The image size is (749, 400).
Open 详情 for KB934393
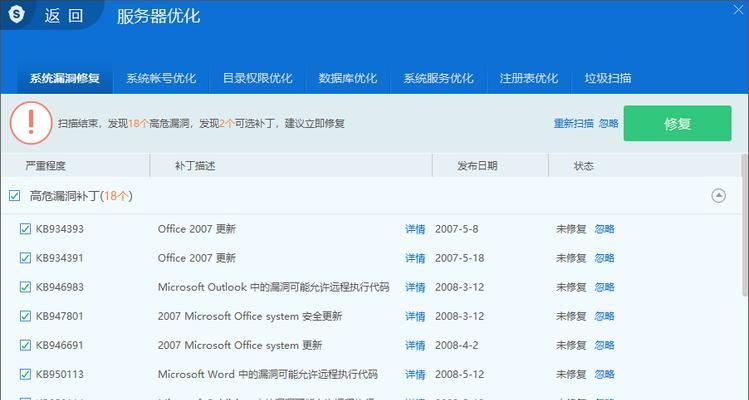click(415, 229)
